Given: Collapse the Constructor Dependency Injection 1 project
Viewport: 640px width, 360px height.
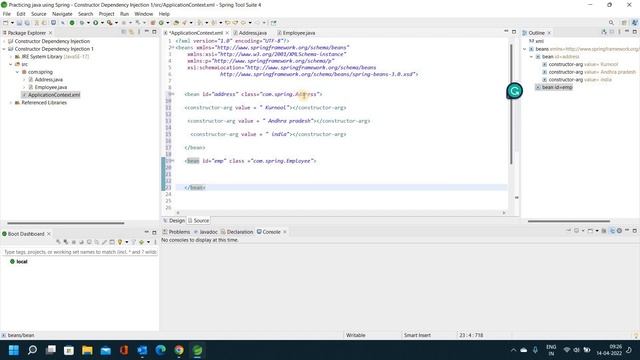Looking at the screenshot, I should [x=4, y=49].
